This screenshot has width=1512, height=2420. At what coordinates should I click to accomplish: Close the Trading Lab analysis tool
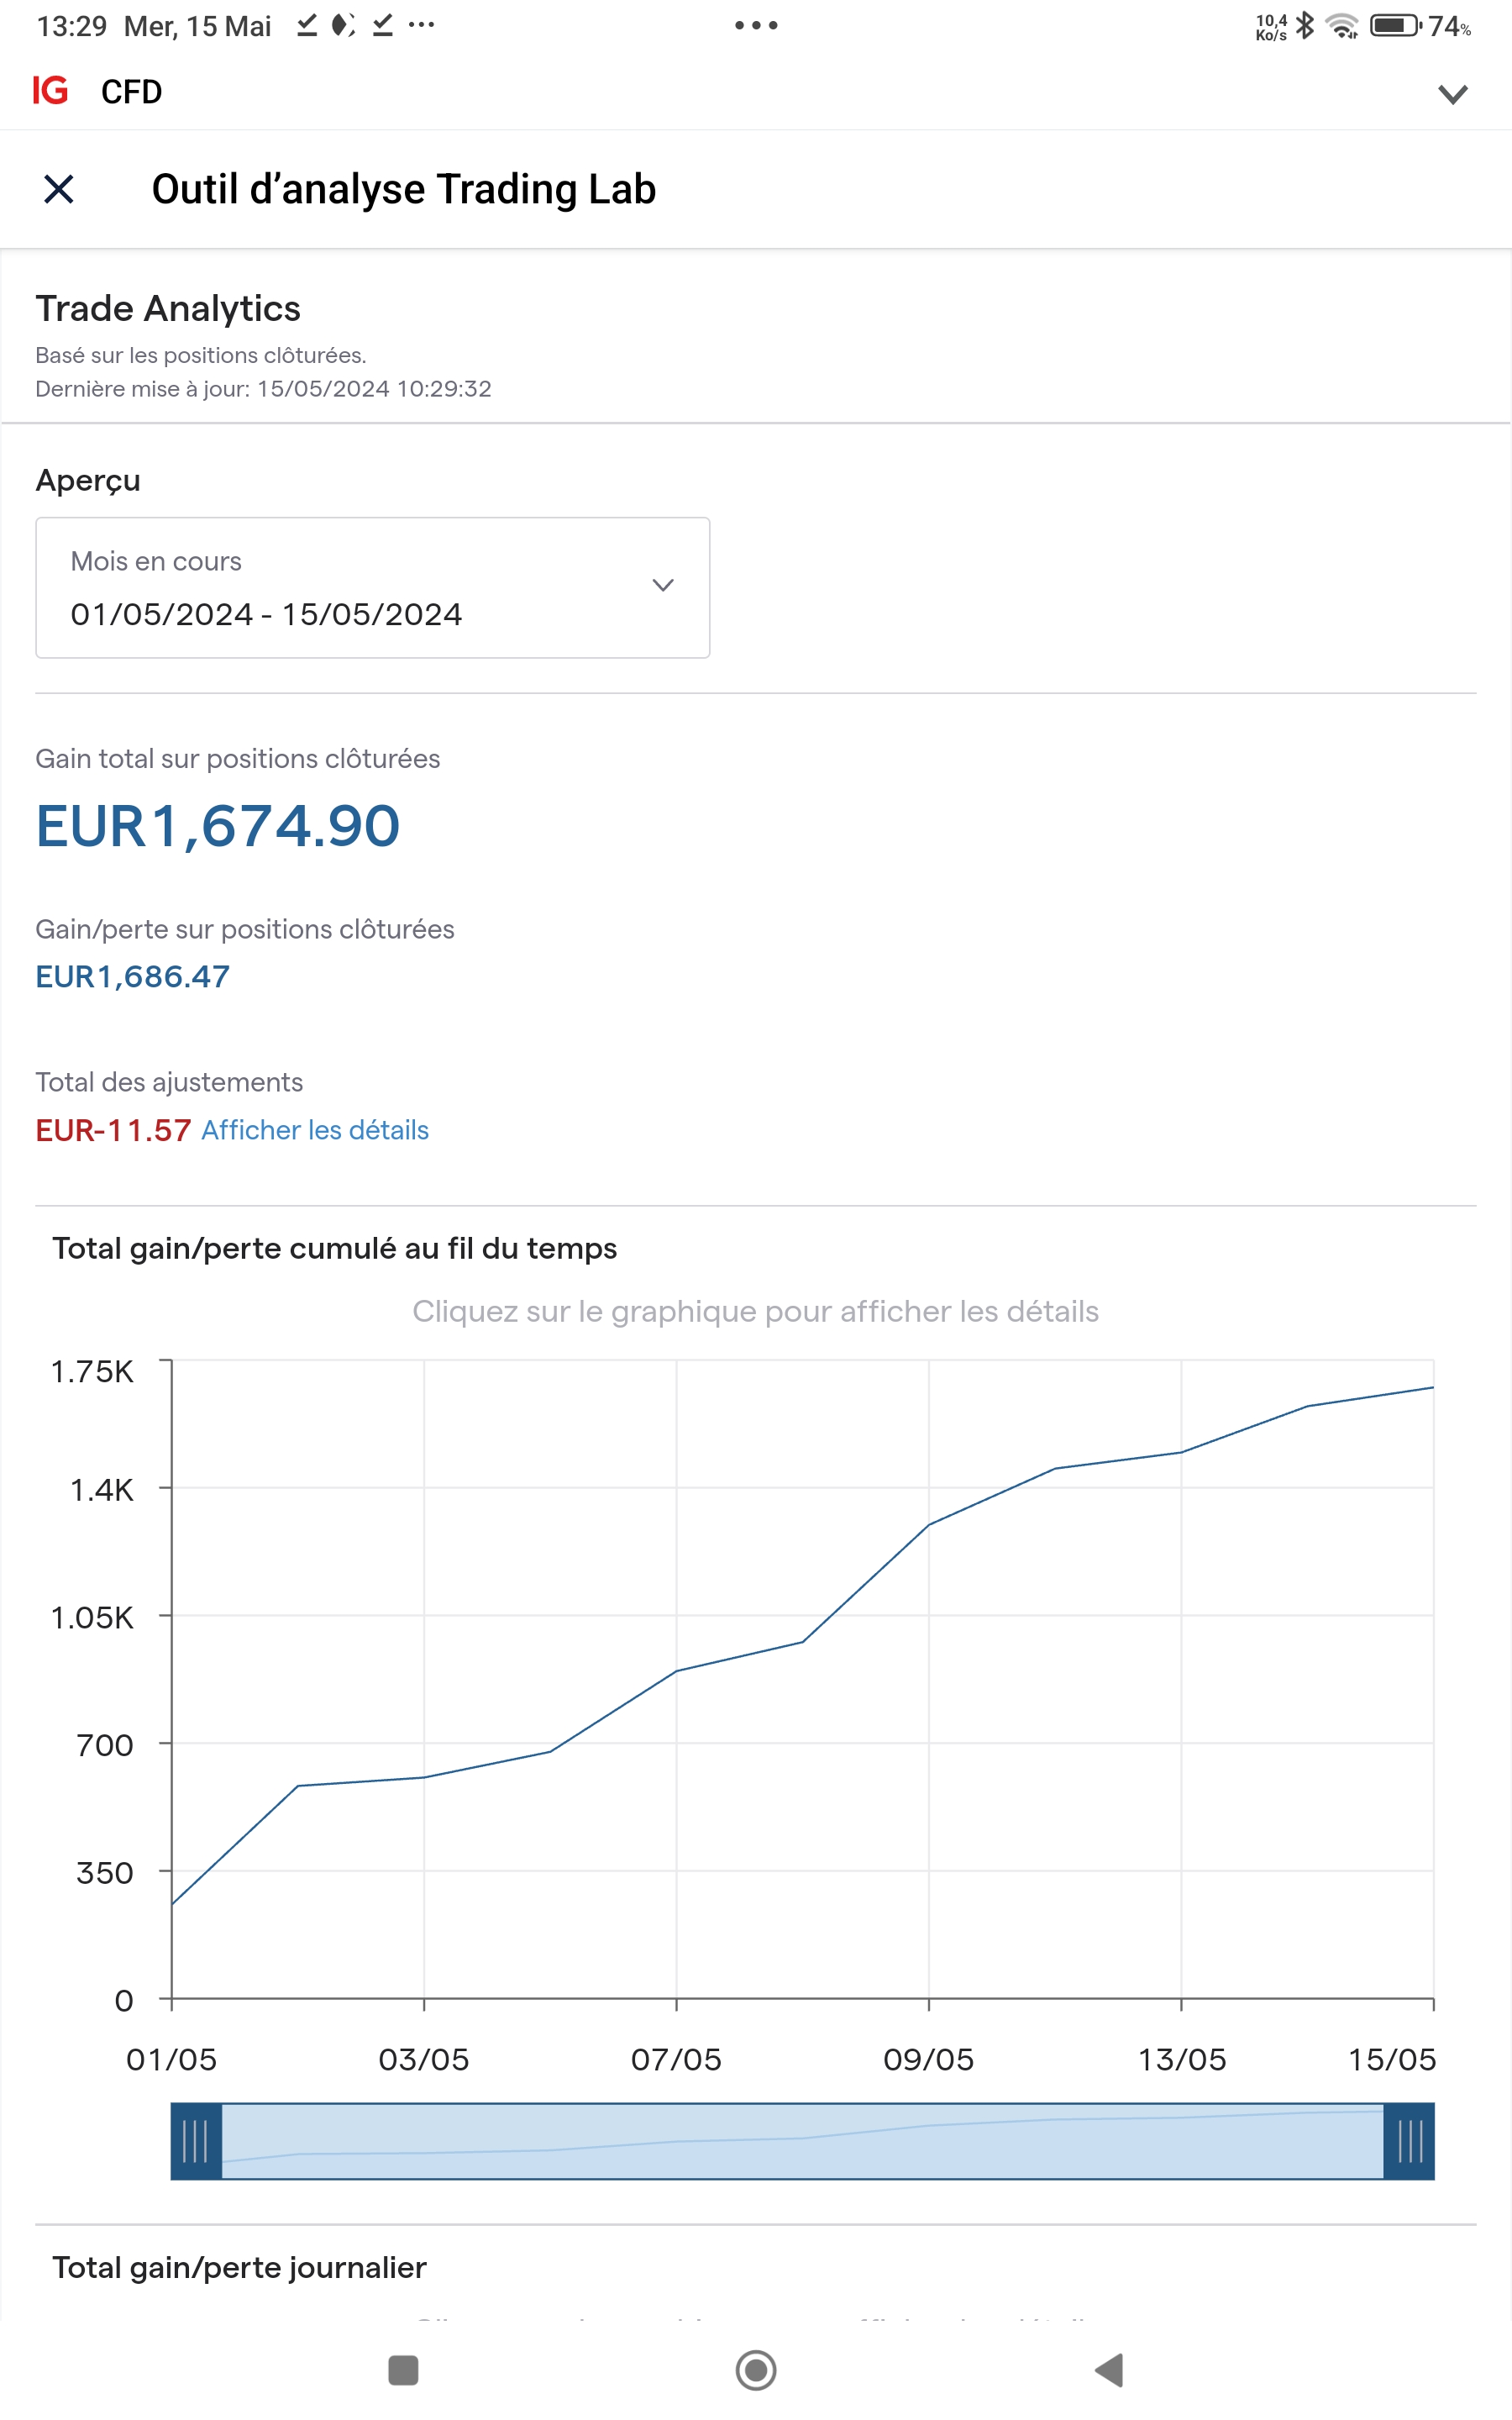(59, 189)
